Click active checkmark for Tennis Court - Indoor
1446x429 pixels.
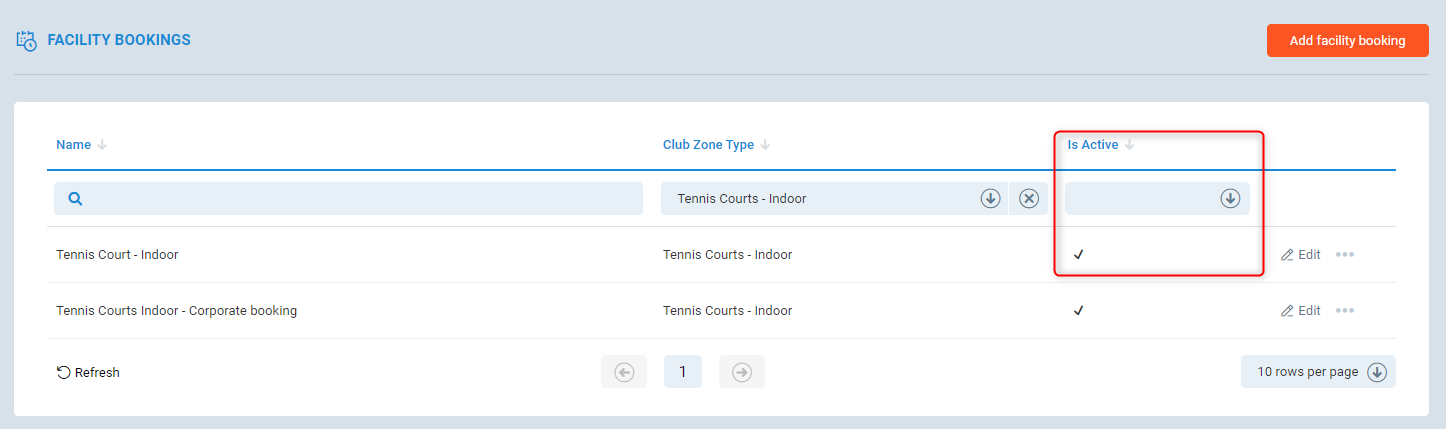[x=1079, y=255]
